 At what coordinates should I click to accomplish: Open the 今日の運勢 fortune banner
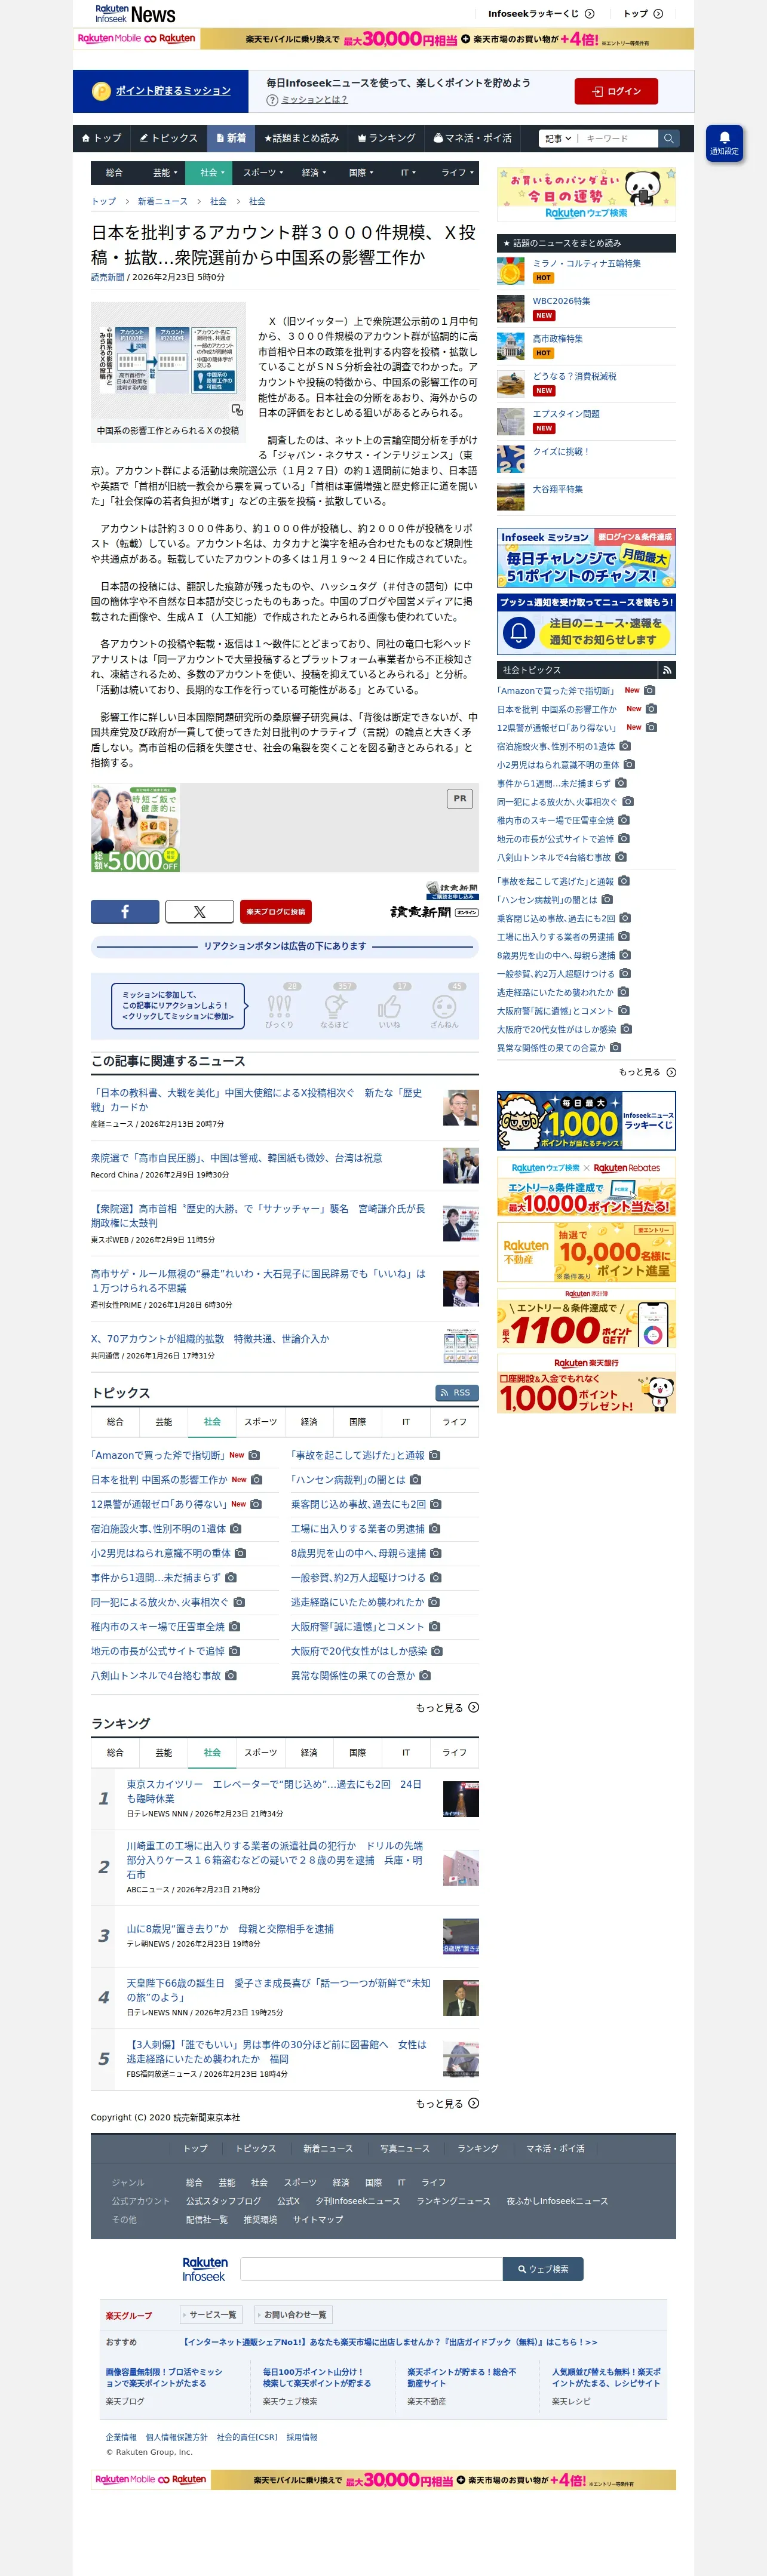tap(586, 195)
